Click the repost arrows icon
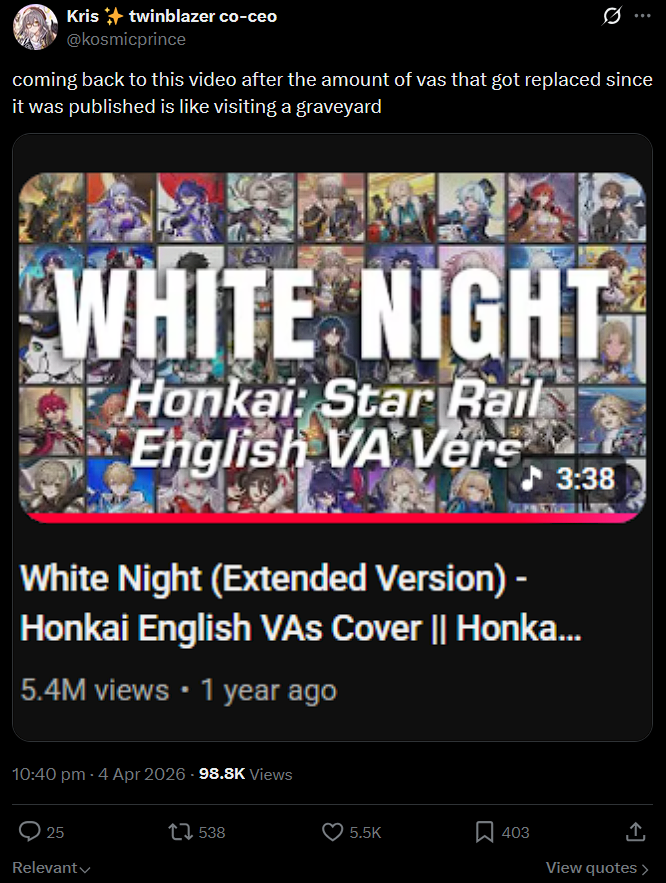666x883 pixels. point(180,832)
